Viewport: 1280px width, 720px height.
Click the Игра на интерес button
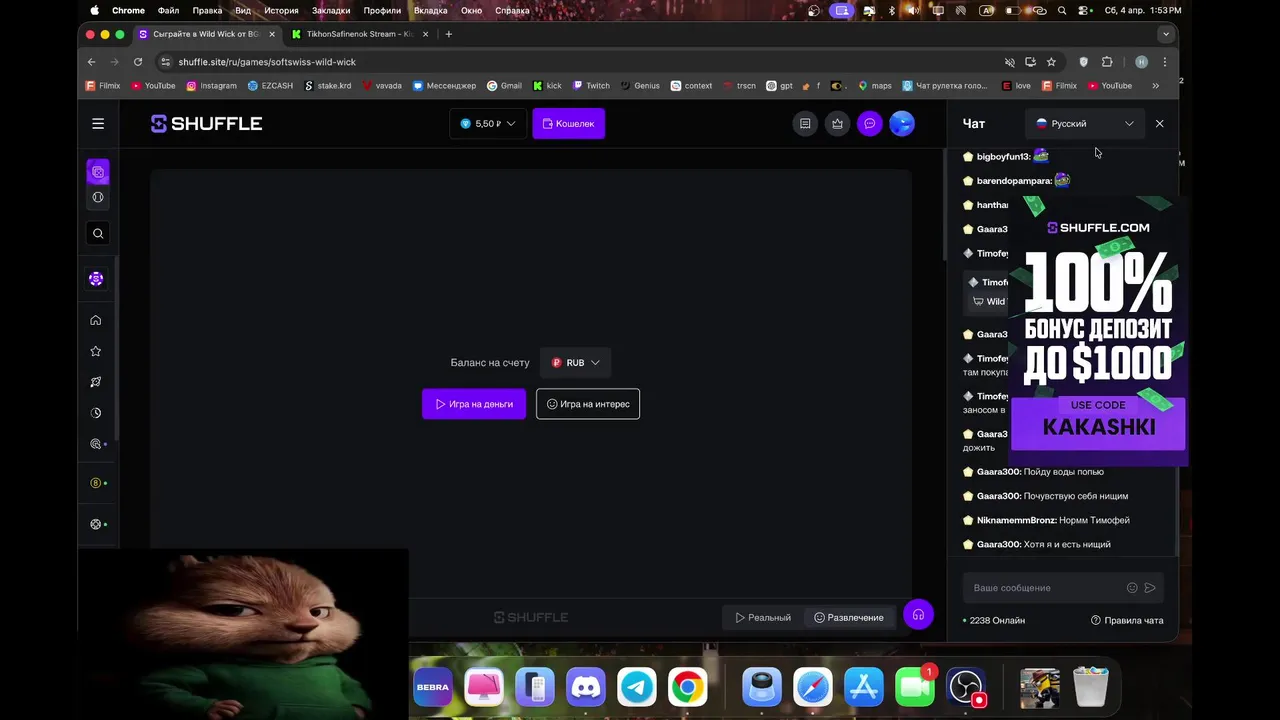pos(588,404)
